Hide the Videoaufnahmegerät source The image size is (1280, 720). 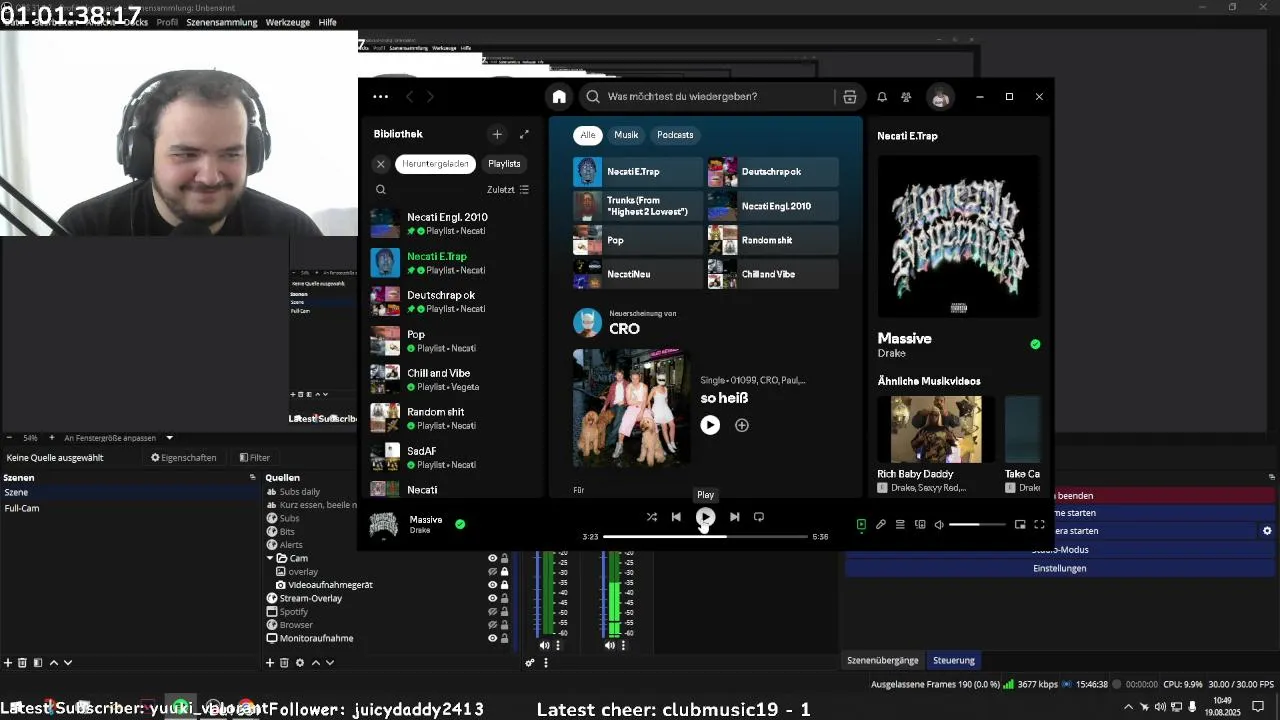click(492, 585)
